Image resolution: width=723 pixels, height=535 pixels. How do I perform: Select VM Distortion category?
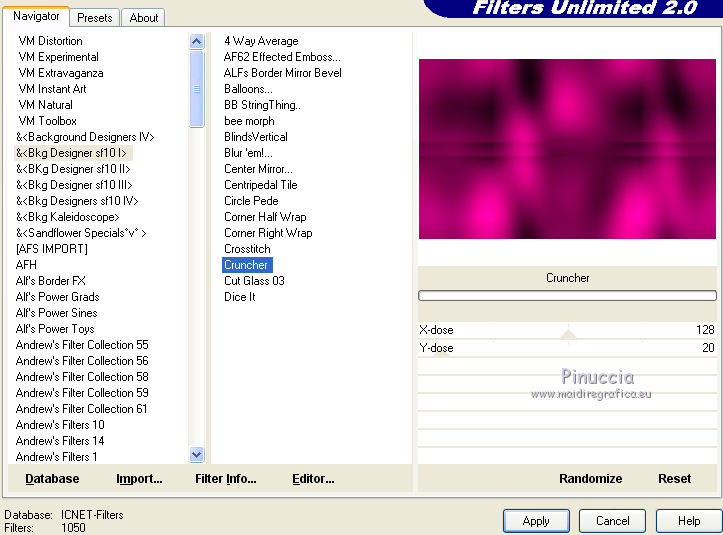coord(50,41)
